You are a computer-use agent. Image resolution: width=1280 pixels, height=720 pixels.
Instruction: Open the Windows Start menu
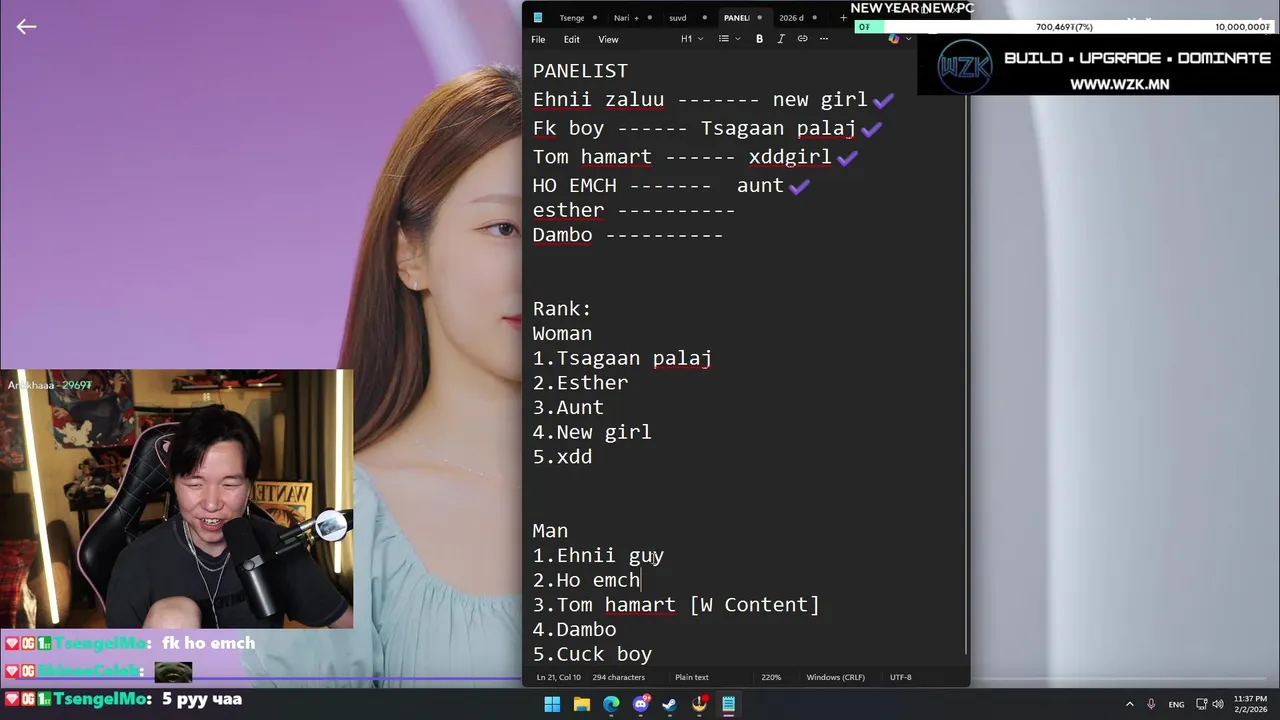552,704
